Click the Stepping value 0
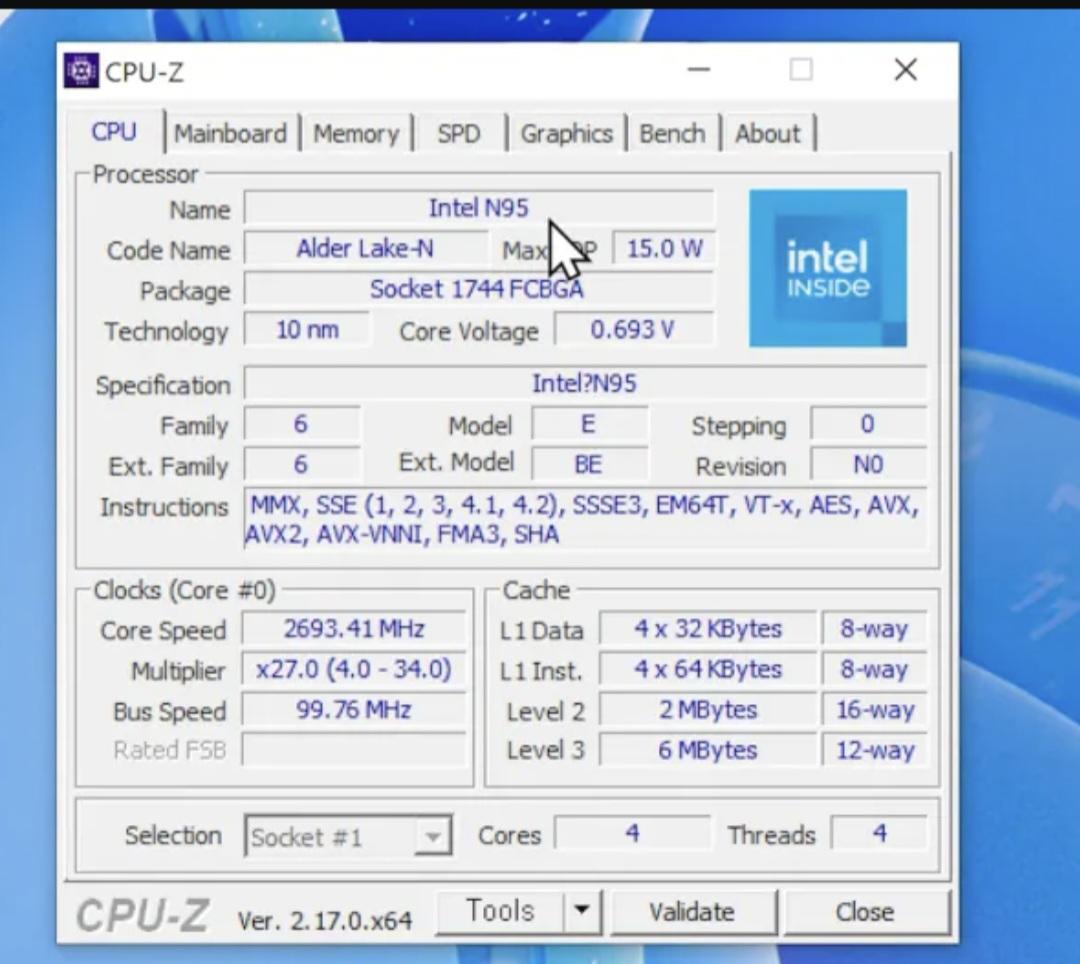This screenshot has height=964, width=1080. (x=868, y=423)
